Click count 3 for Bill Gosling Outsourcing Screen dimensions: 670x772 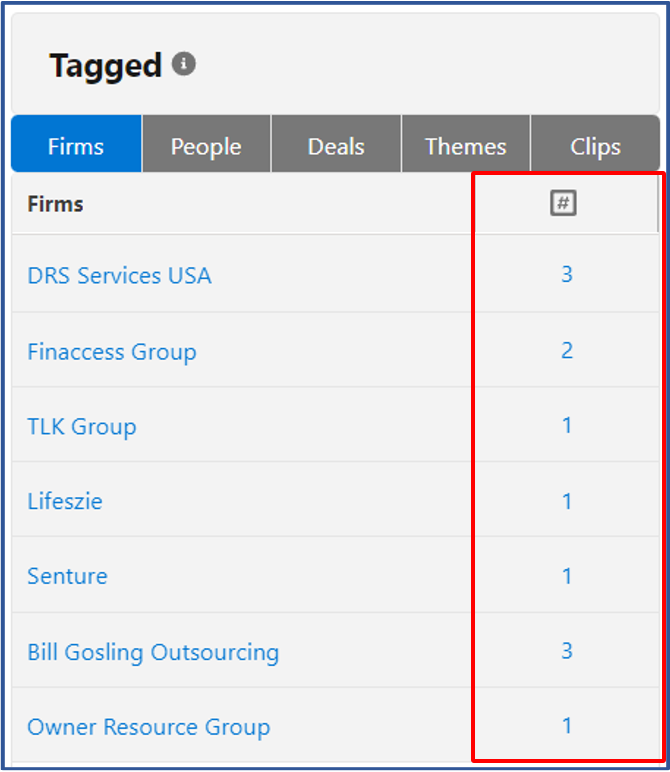pyautogui.click(x=566, y=650)
